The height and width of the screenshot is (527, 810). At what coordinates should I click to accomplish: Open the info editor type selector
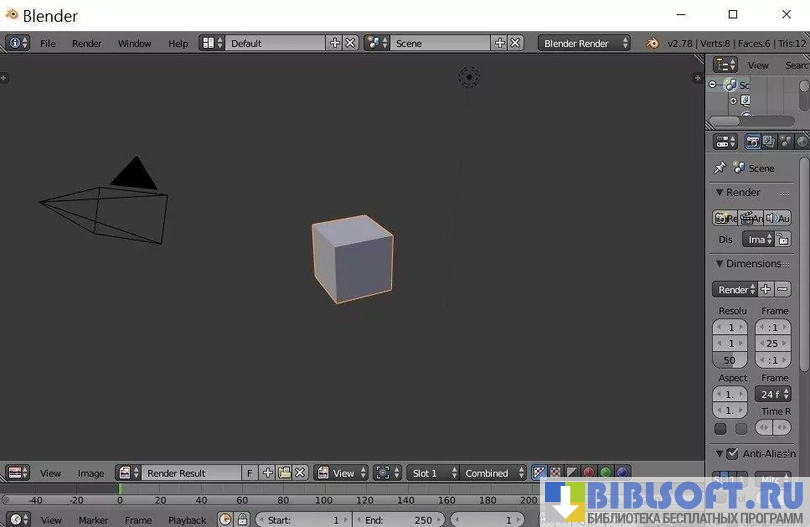[17, 43]
